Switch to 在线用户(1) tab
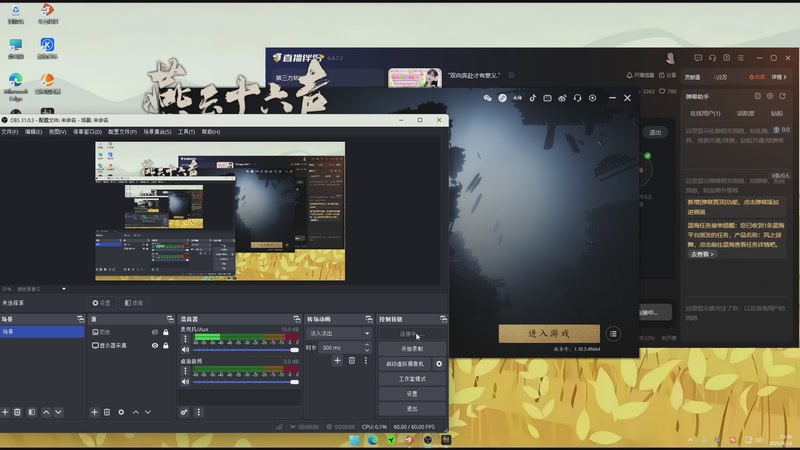 [705, 113]
